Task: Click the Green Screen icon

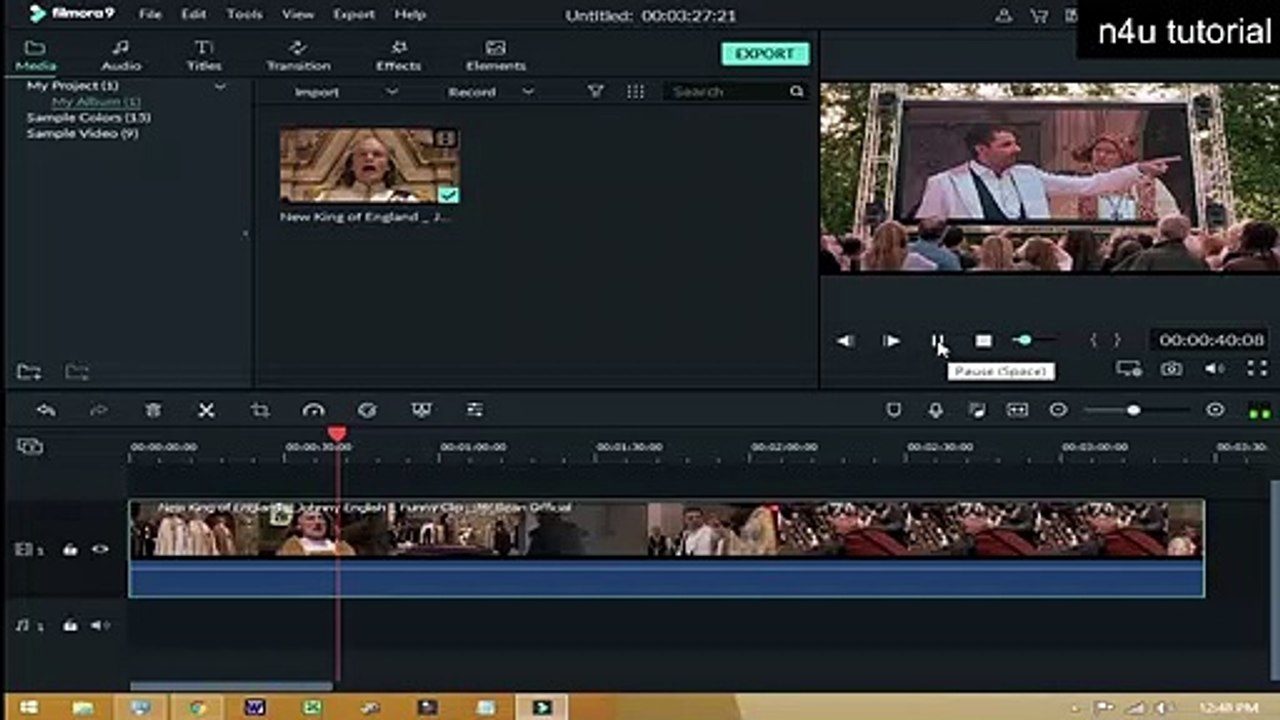Action: click(421, 410)
